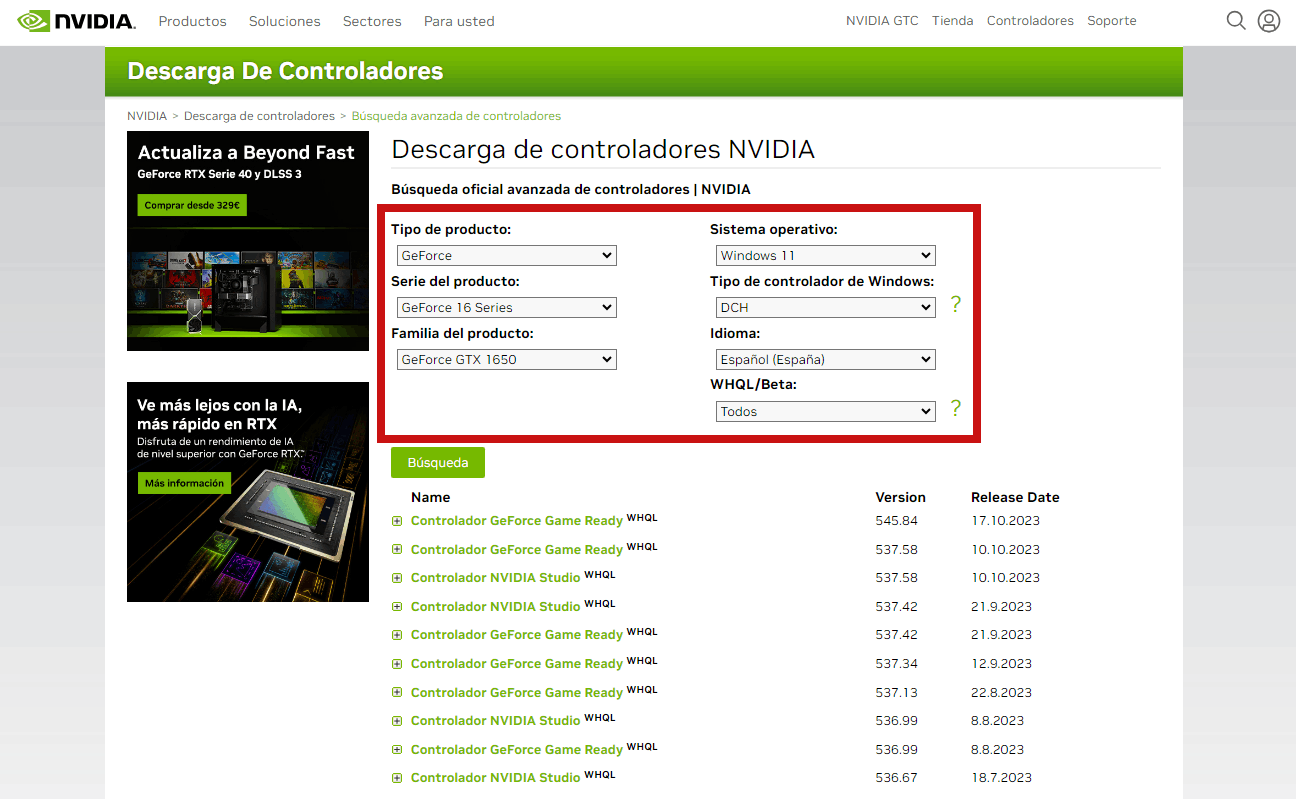This screenshot has width=1296, height=799.
Task: Open Tienda in top navigation
Action: point(953,21)
